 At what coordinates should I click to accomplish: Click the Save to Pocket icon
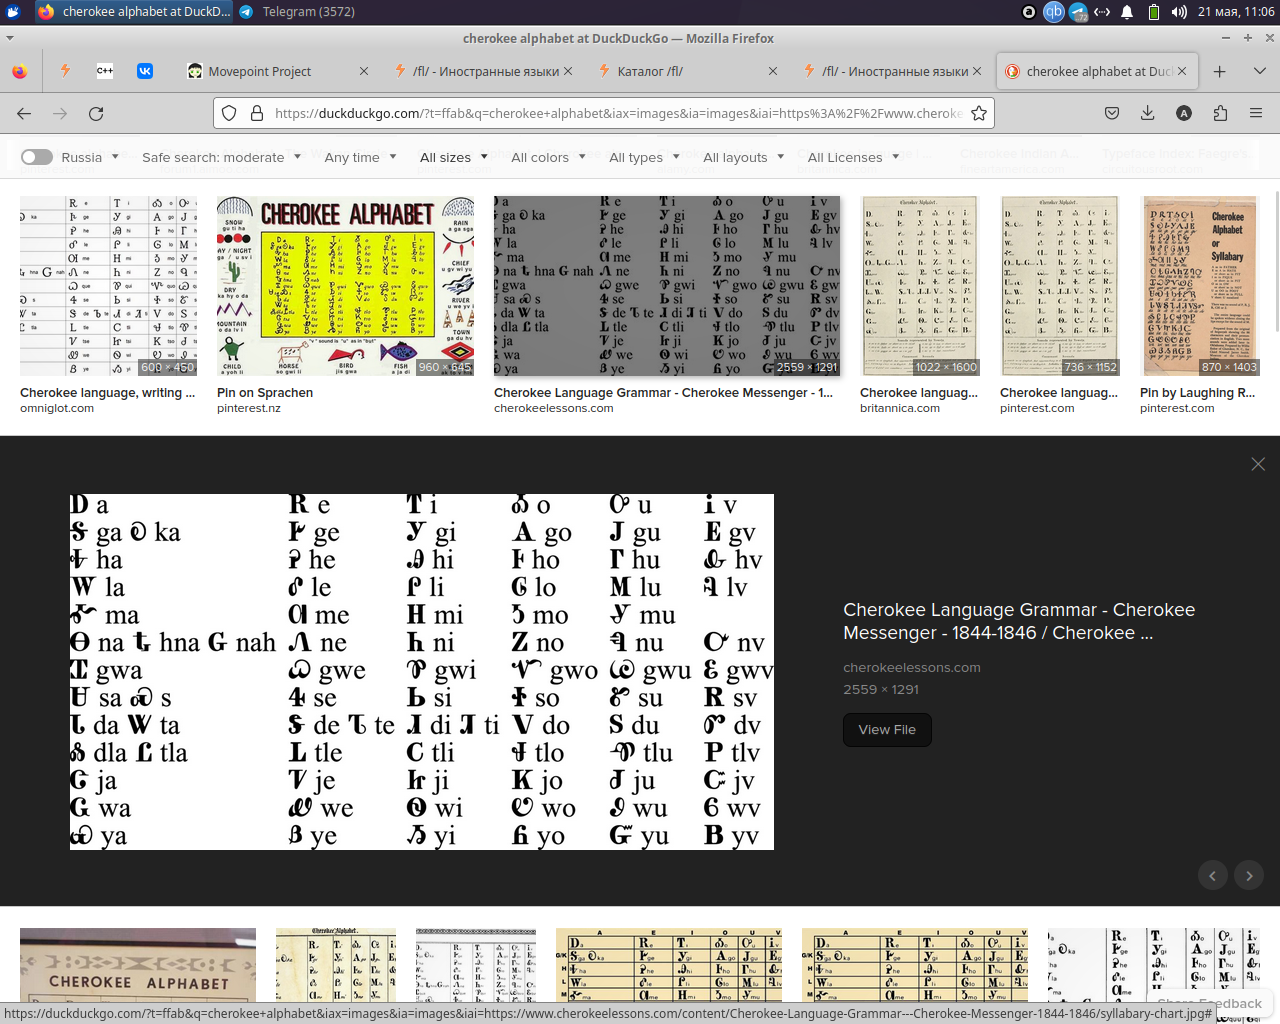[x=1111, y=113]
